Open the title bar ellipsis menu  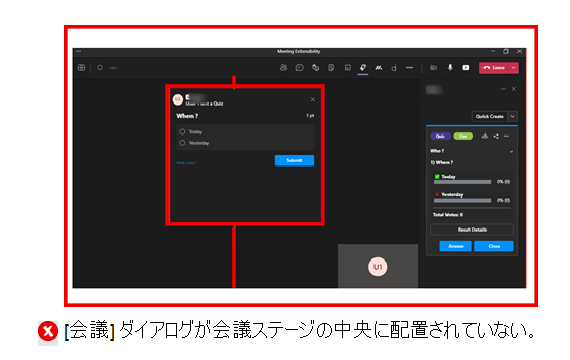(x=79, y=51)
